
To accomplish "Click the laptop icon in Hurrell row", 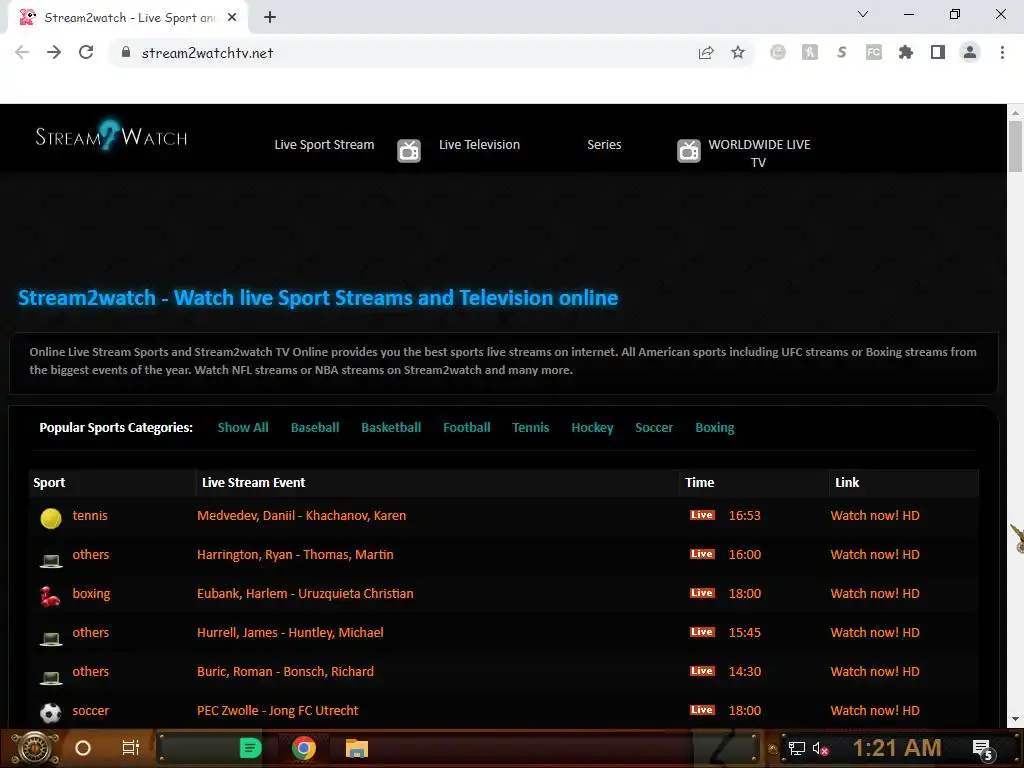I will tap(51, 637).
